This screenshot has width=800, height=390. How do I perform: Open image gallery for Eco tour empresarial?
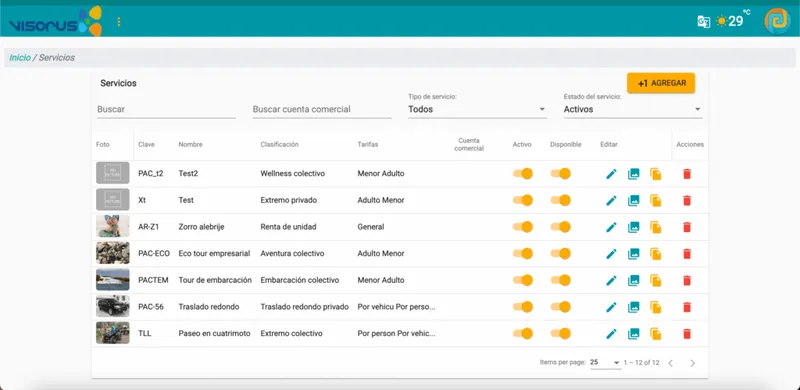[x=634, y=254]
